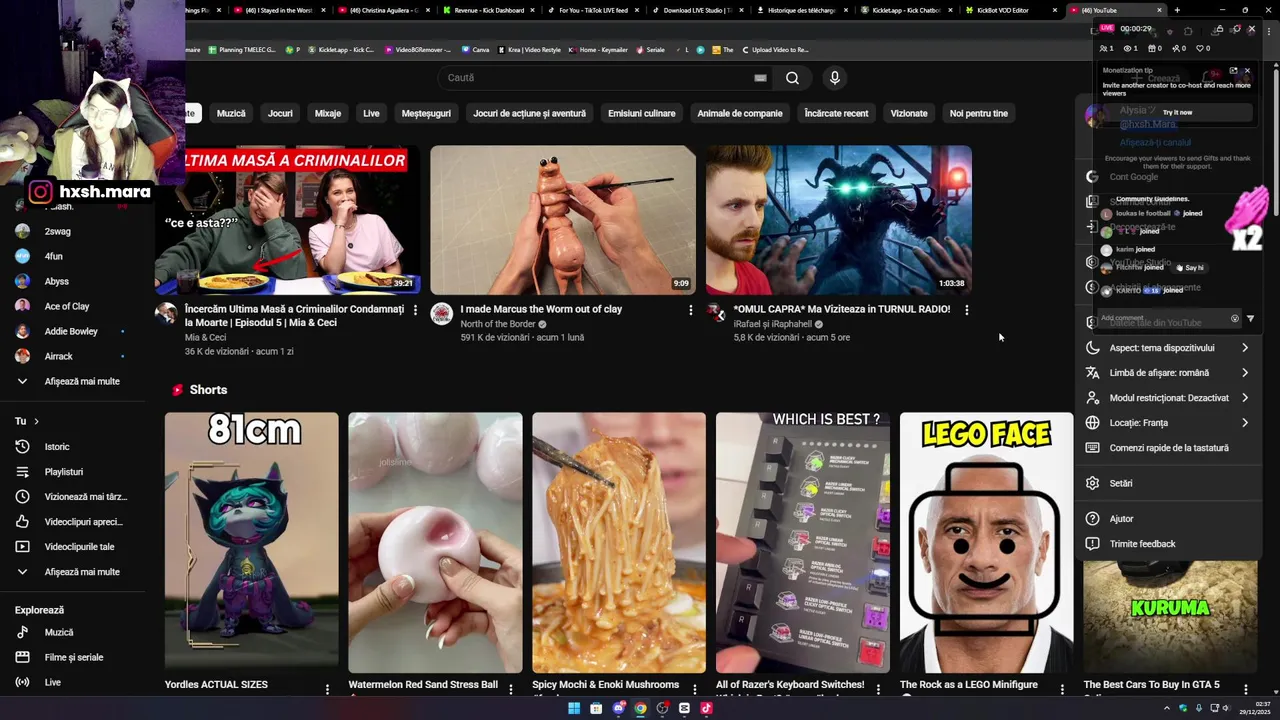Open more options for Marcus the Worm video
Image resolution: width=1280 pixels, height=720 pixels.
(690, 310)
